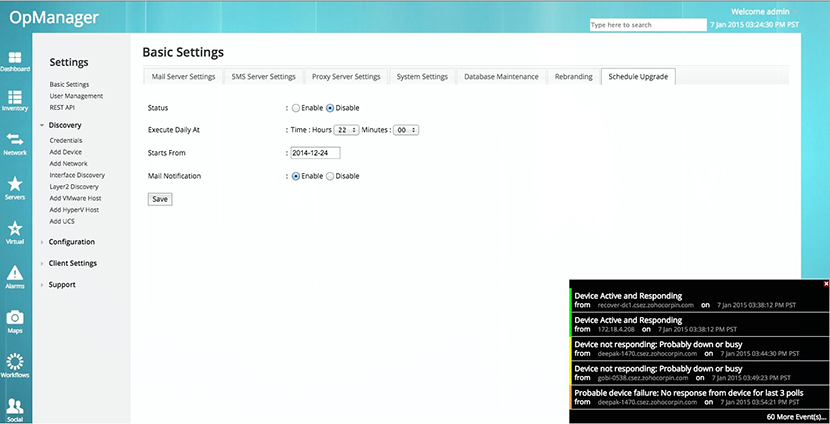Open the Social people icon
The height and width of the screenshot is (424, 830).
point(15,411)
